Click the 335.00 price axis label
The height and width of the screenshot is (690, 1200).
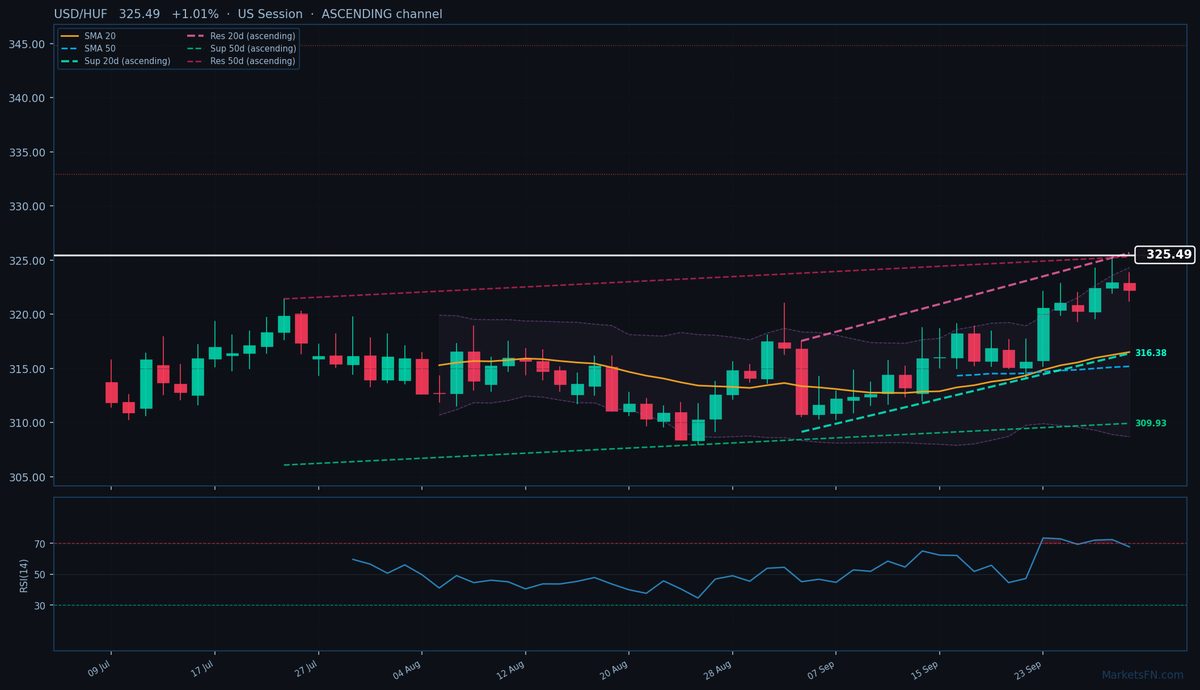coord(26,152)
